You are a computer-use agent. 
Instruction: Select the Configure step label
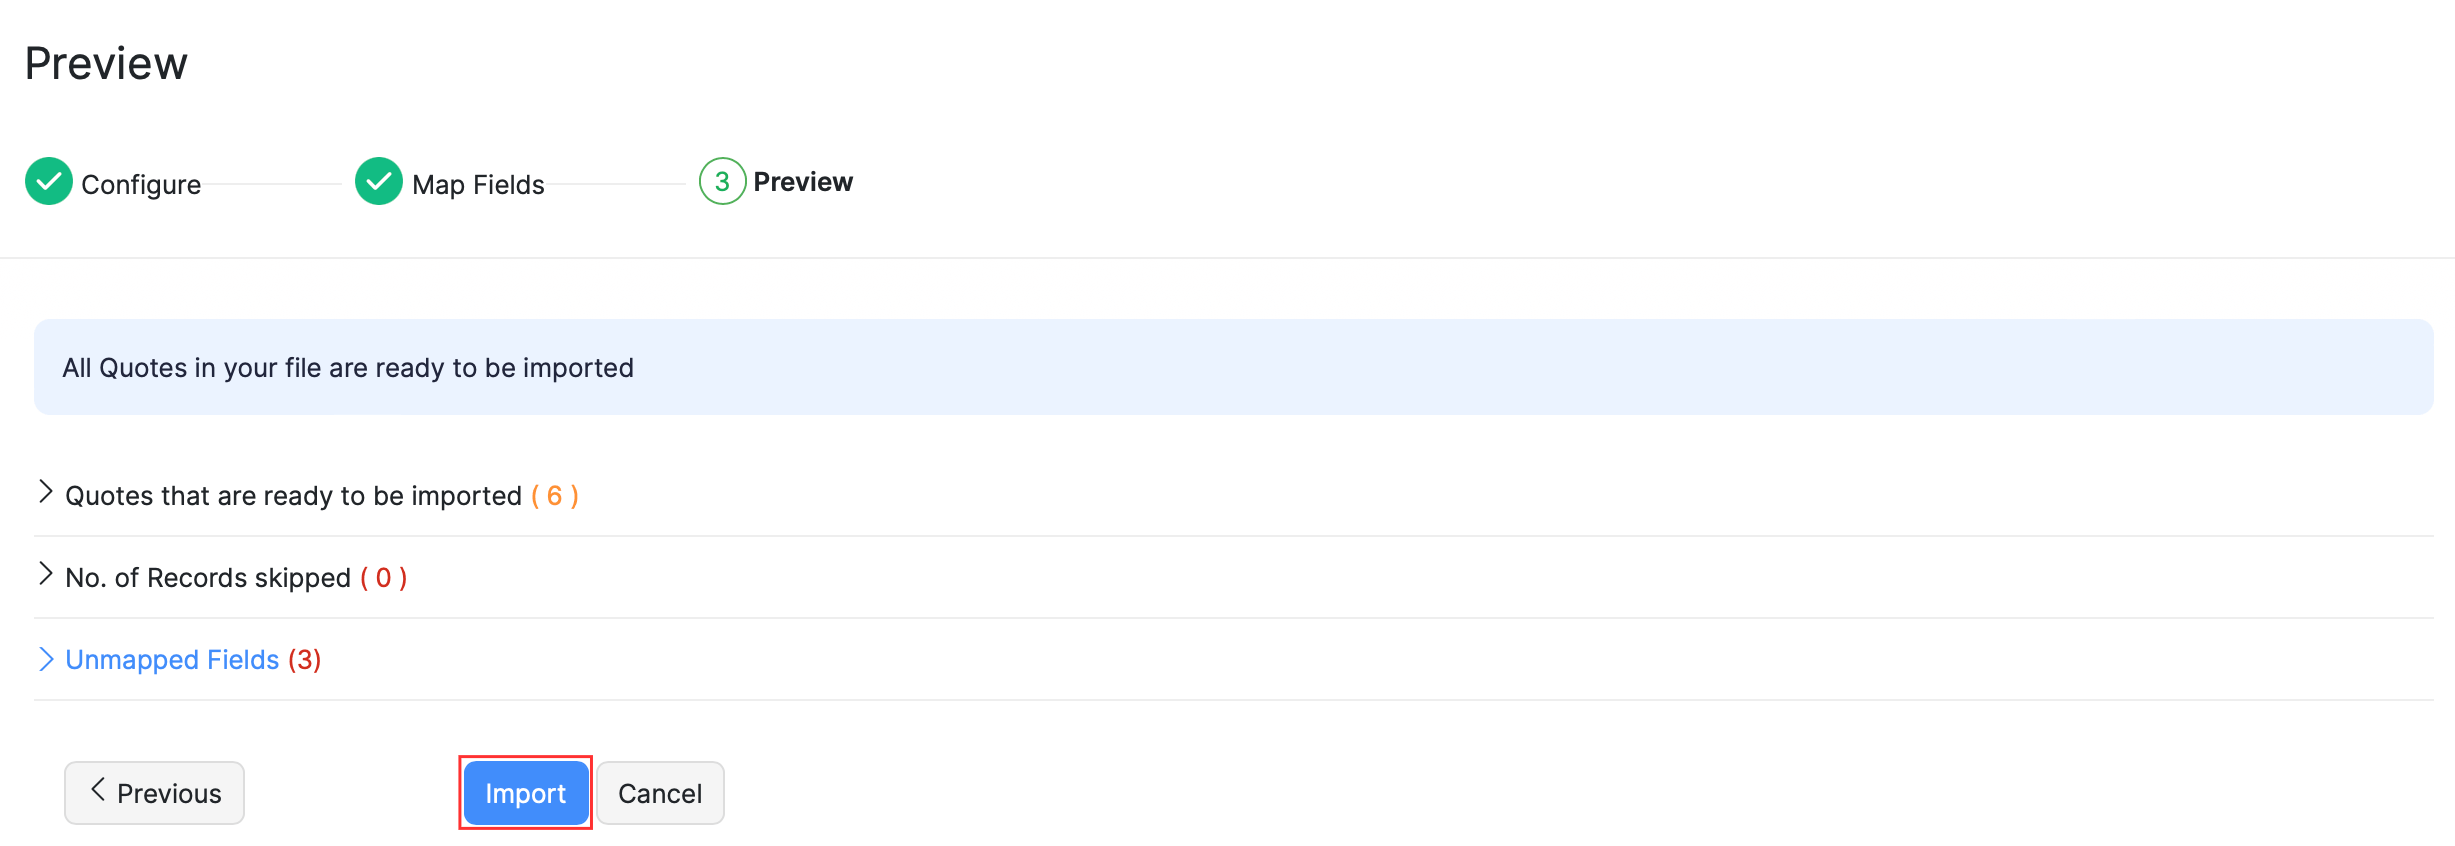coord(141,185)
